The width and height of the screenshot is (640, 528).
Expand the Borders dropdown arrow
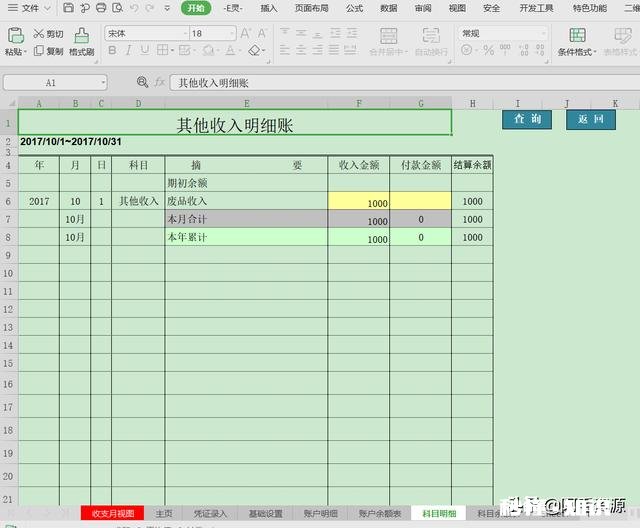coord(172,51)
